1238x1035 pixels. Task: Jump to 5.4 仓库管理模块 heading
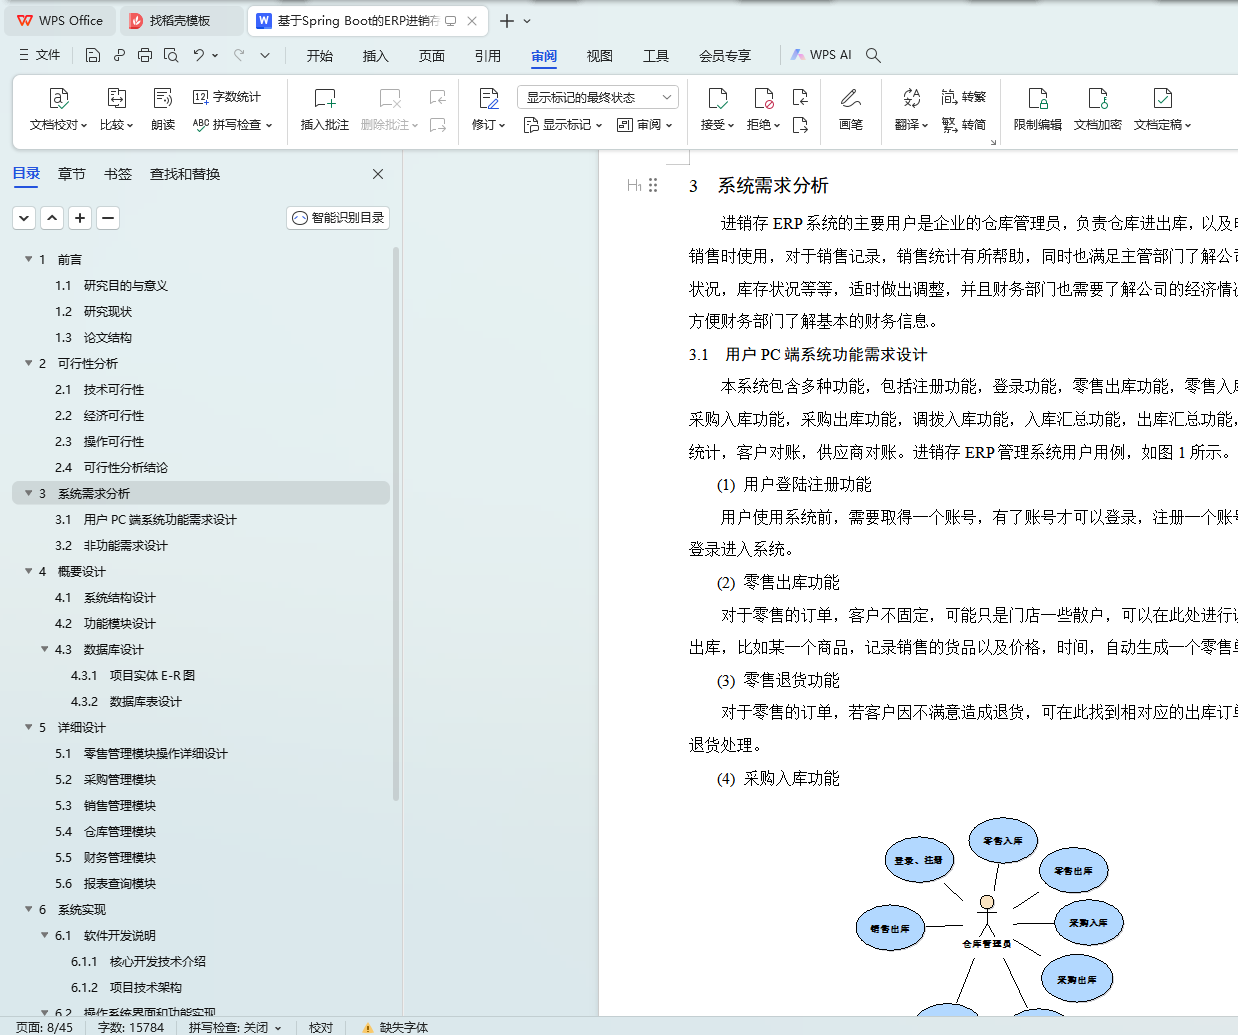click(x=105, y=831)
